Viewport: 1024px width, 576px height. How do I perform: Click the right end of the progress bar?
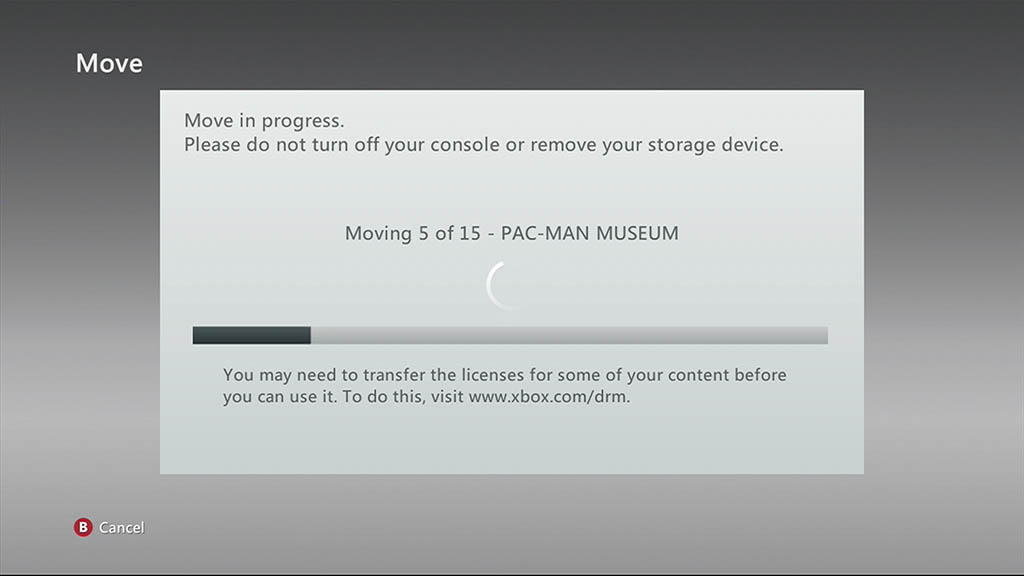tap(822, 335)
